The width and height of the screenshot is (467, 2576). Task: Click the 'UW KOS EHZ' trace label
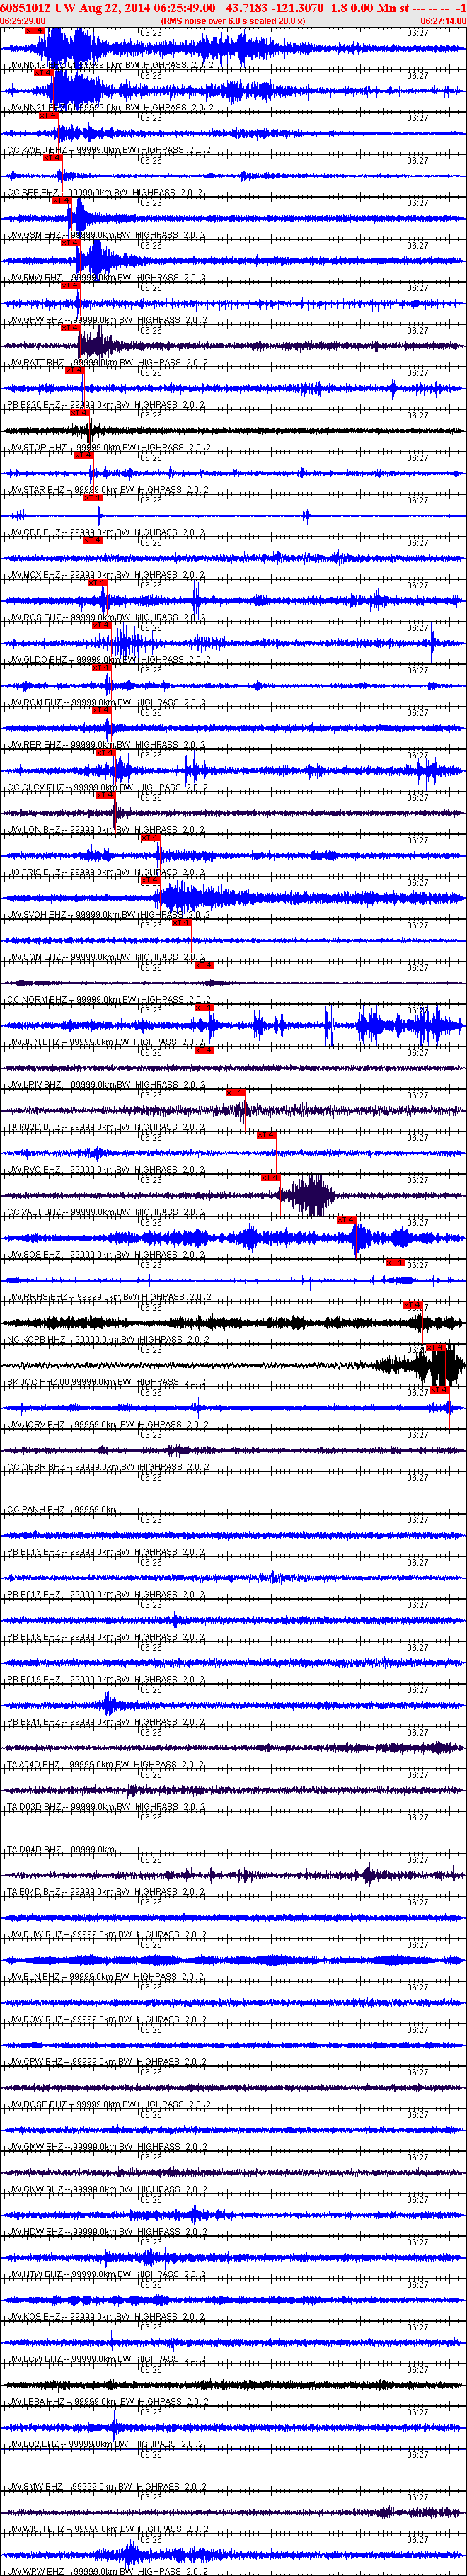tap(34, 2318)
